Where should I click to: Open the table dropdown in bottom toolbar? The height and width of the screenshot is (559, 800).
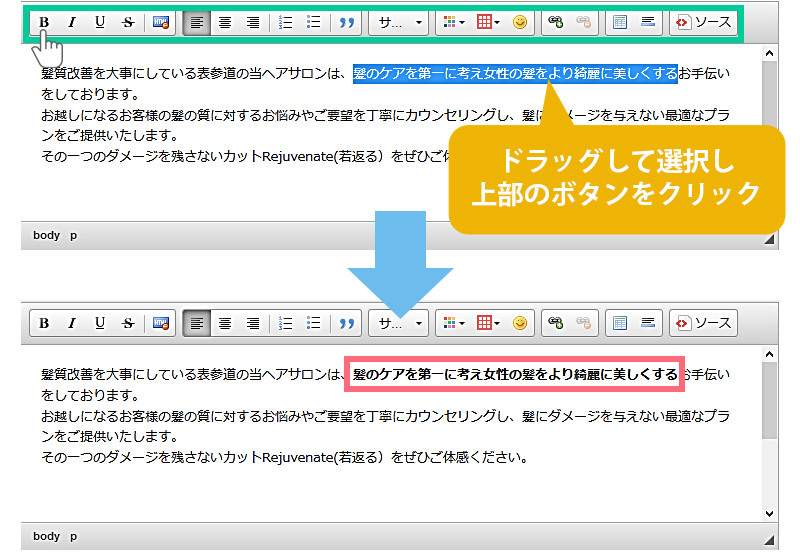pyautogui.click(x=488, y=323)
